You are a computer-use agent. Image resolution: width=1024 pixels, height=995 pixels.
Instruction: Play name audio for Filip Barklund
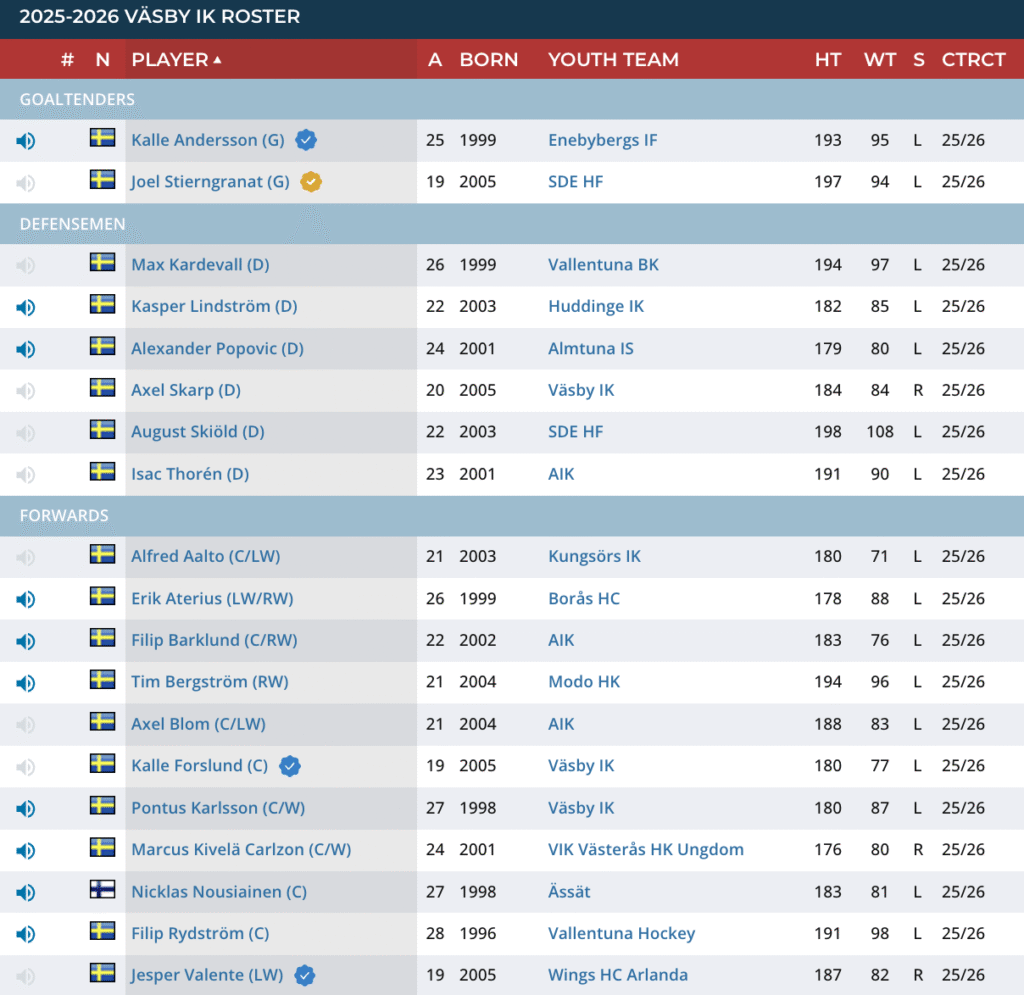coord(25,641)
